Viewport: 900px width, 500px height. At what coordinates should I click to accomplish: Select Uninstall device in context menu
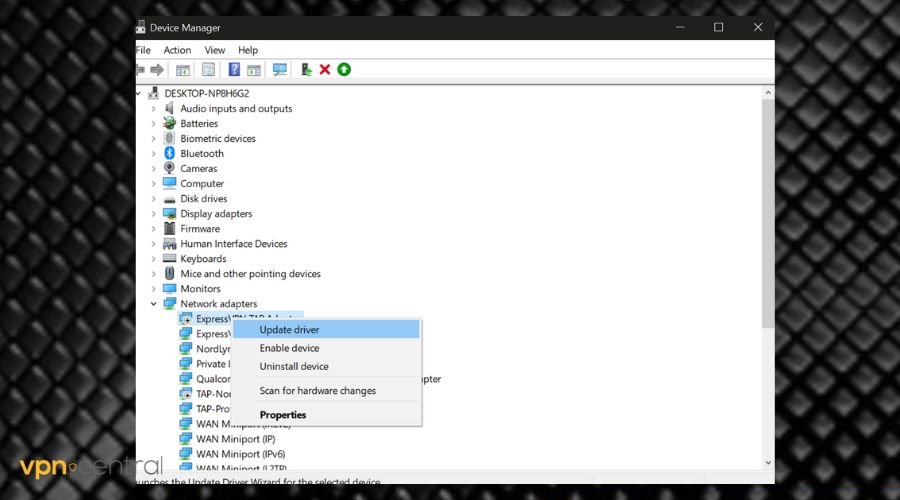coord(294,367)
